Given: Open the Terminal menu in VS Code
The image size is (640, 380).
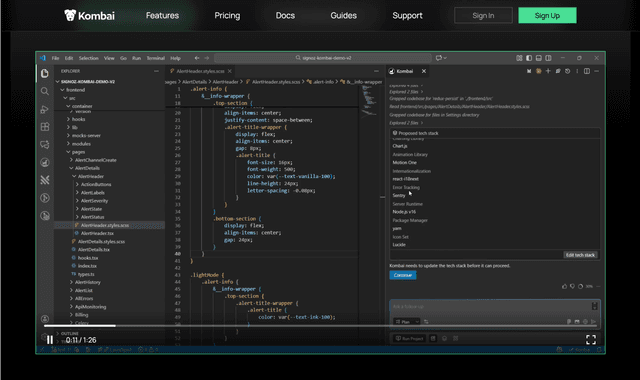Looking at the screenshot, I should click(x=156, y=58).
